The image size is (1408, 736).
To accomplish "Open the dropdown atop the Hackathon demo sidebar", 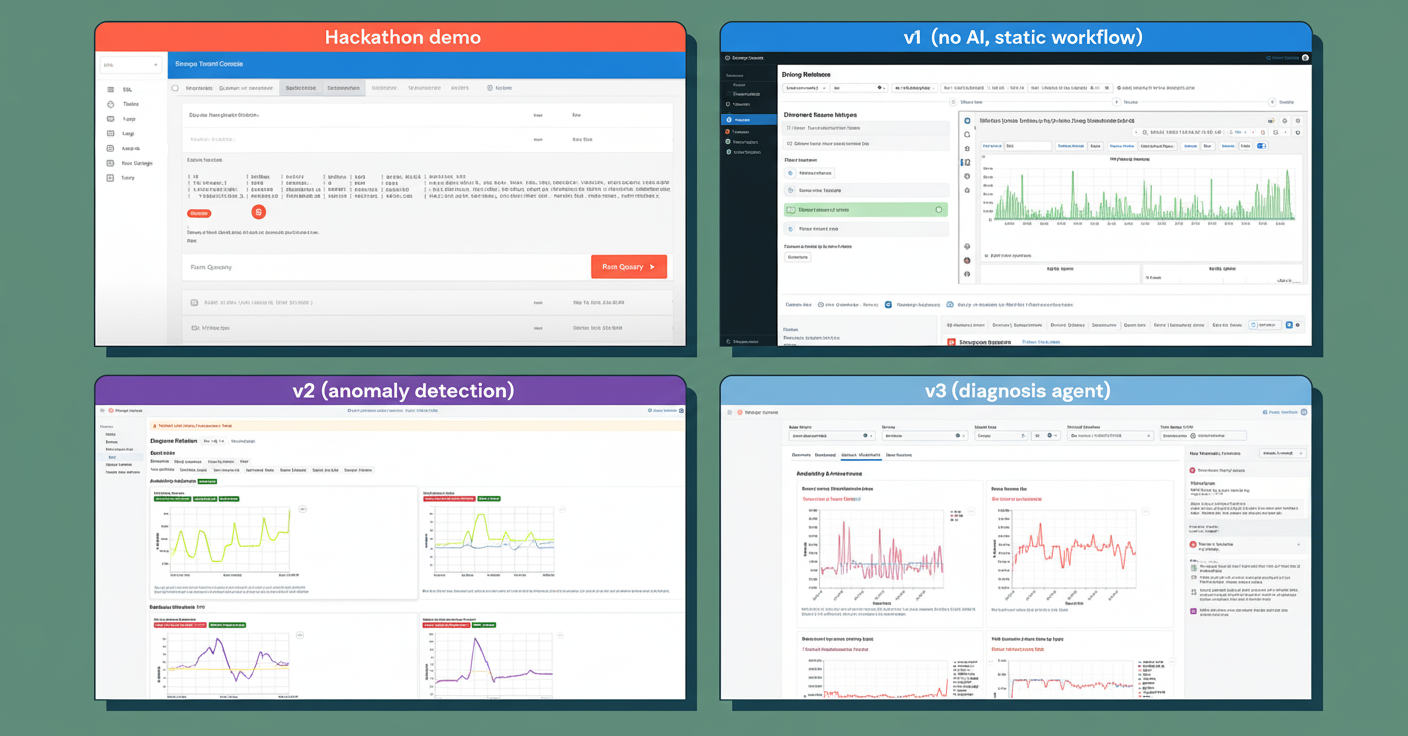I will coord(130,65).
